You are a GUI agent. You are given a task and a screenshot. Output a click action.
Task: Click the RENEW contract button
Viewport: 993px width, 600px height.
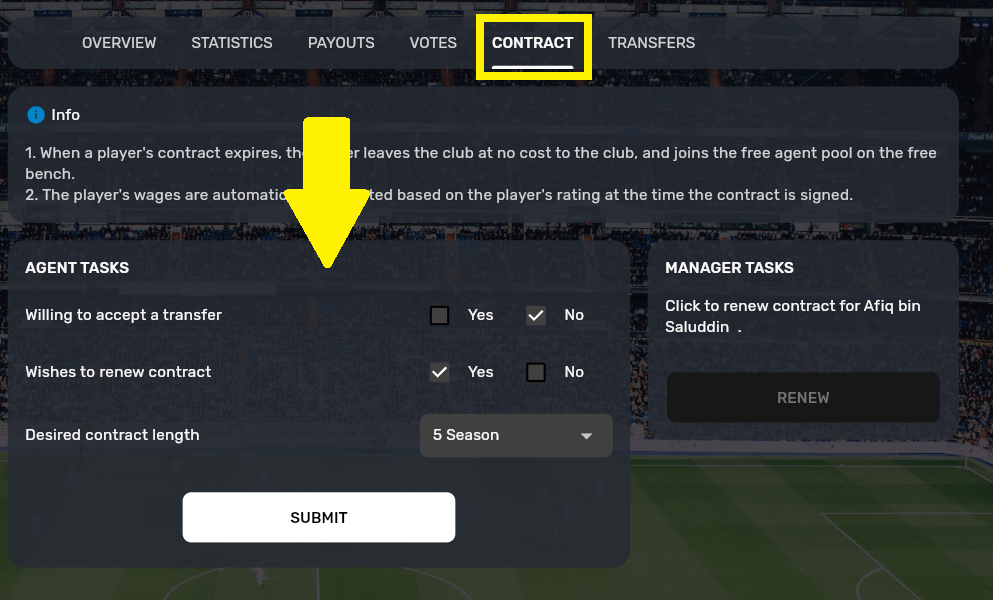point(803,398)
